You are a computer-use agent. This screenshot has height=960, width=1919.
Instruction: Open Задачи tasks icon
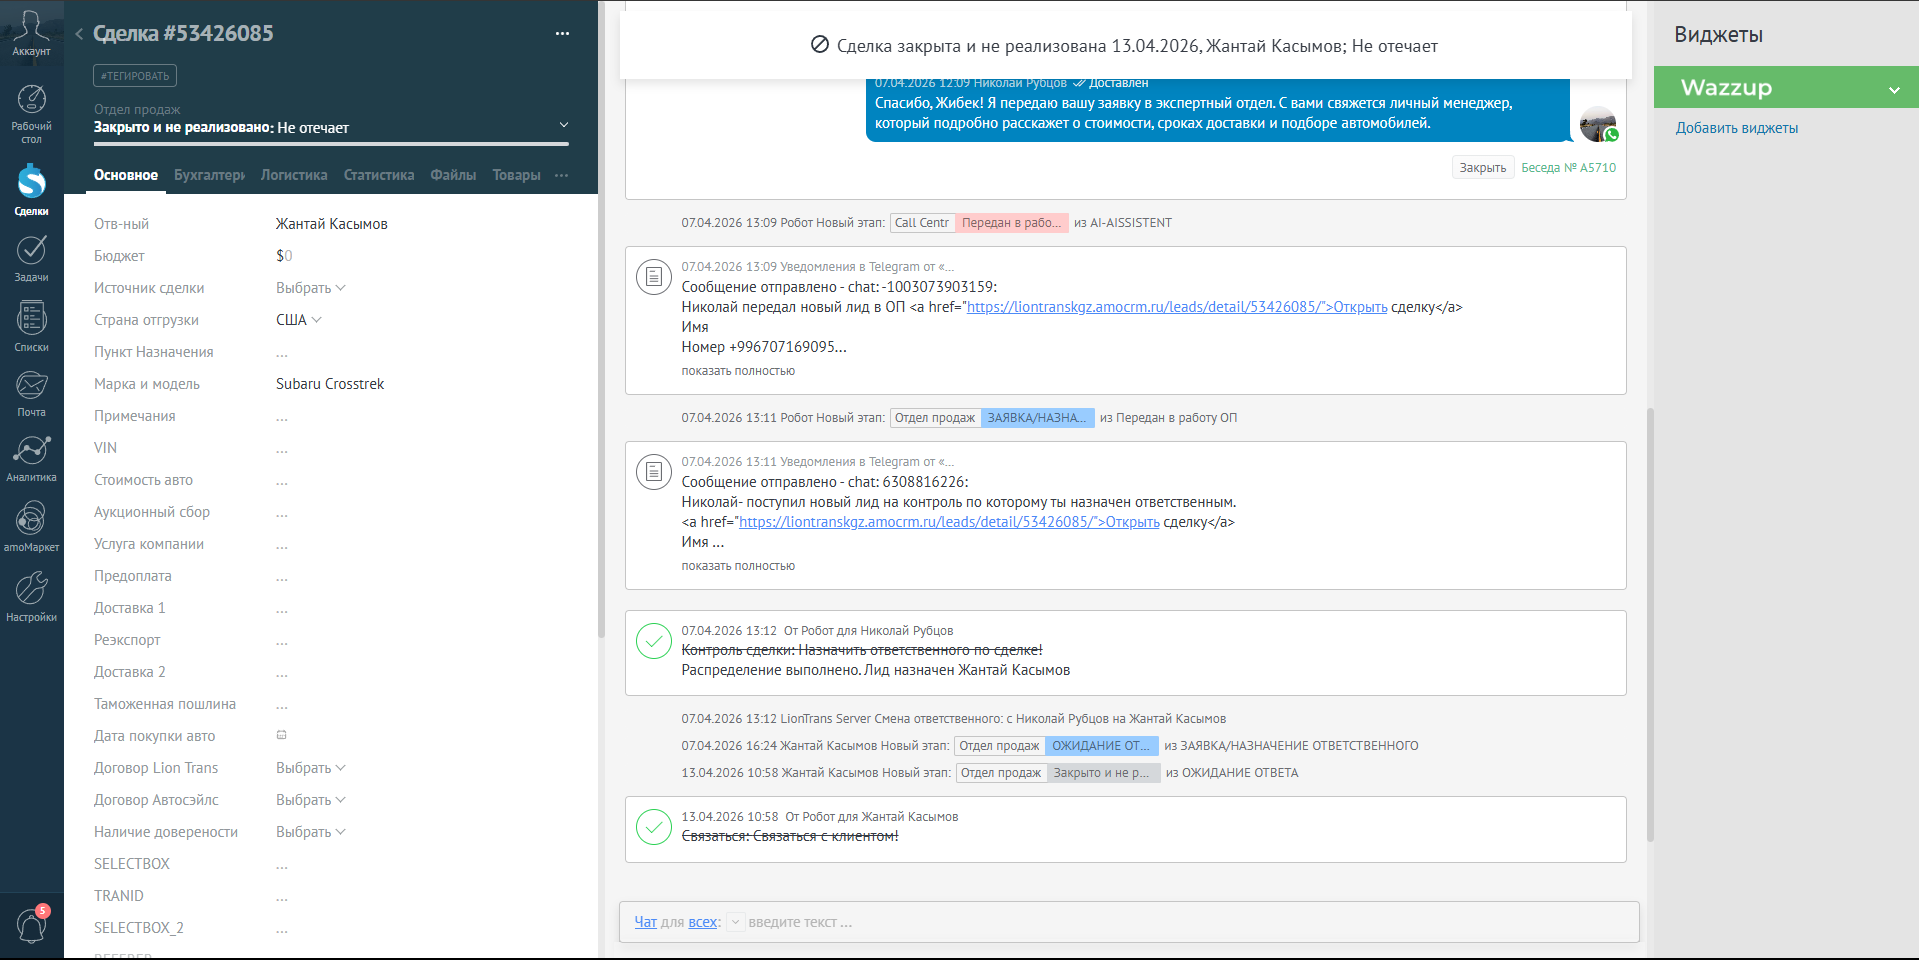tap(31, 258)
